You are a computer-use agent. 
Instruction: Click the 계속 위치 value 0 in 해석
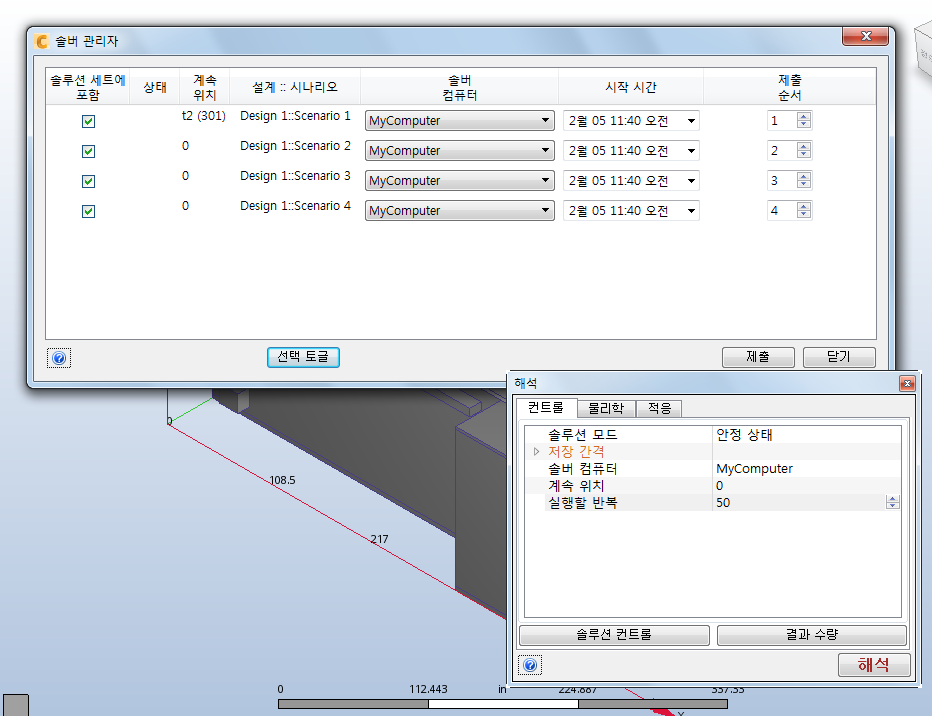point(719,486)
